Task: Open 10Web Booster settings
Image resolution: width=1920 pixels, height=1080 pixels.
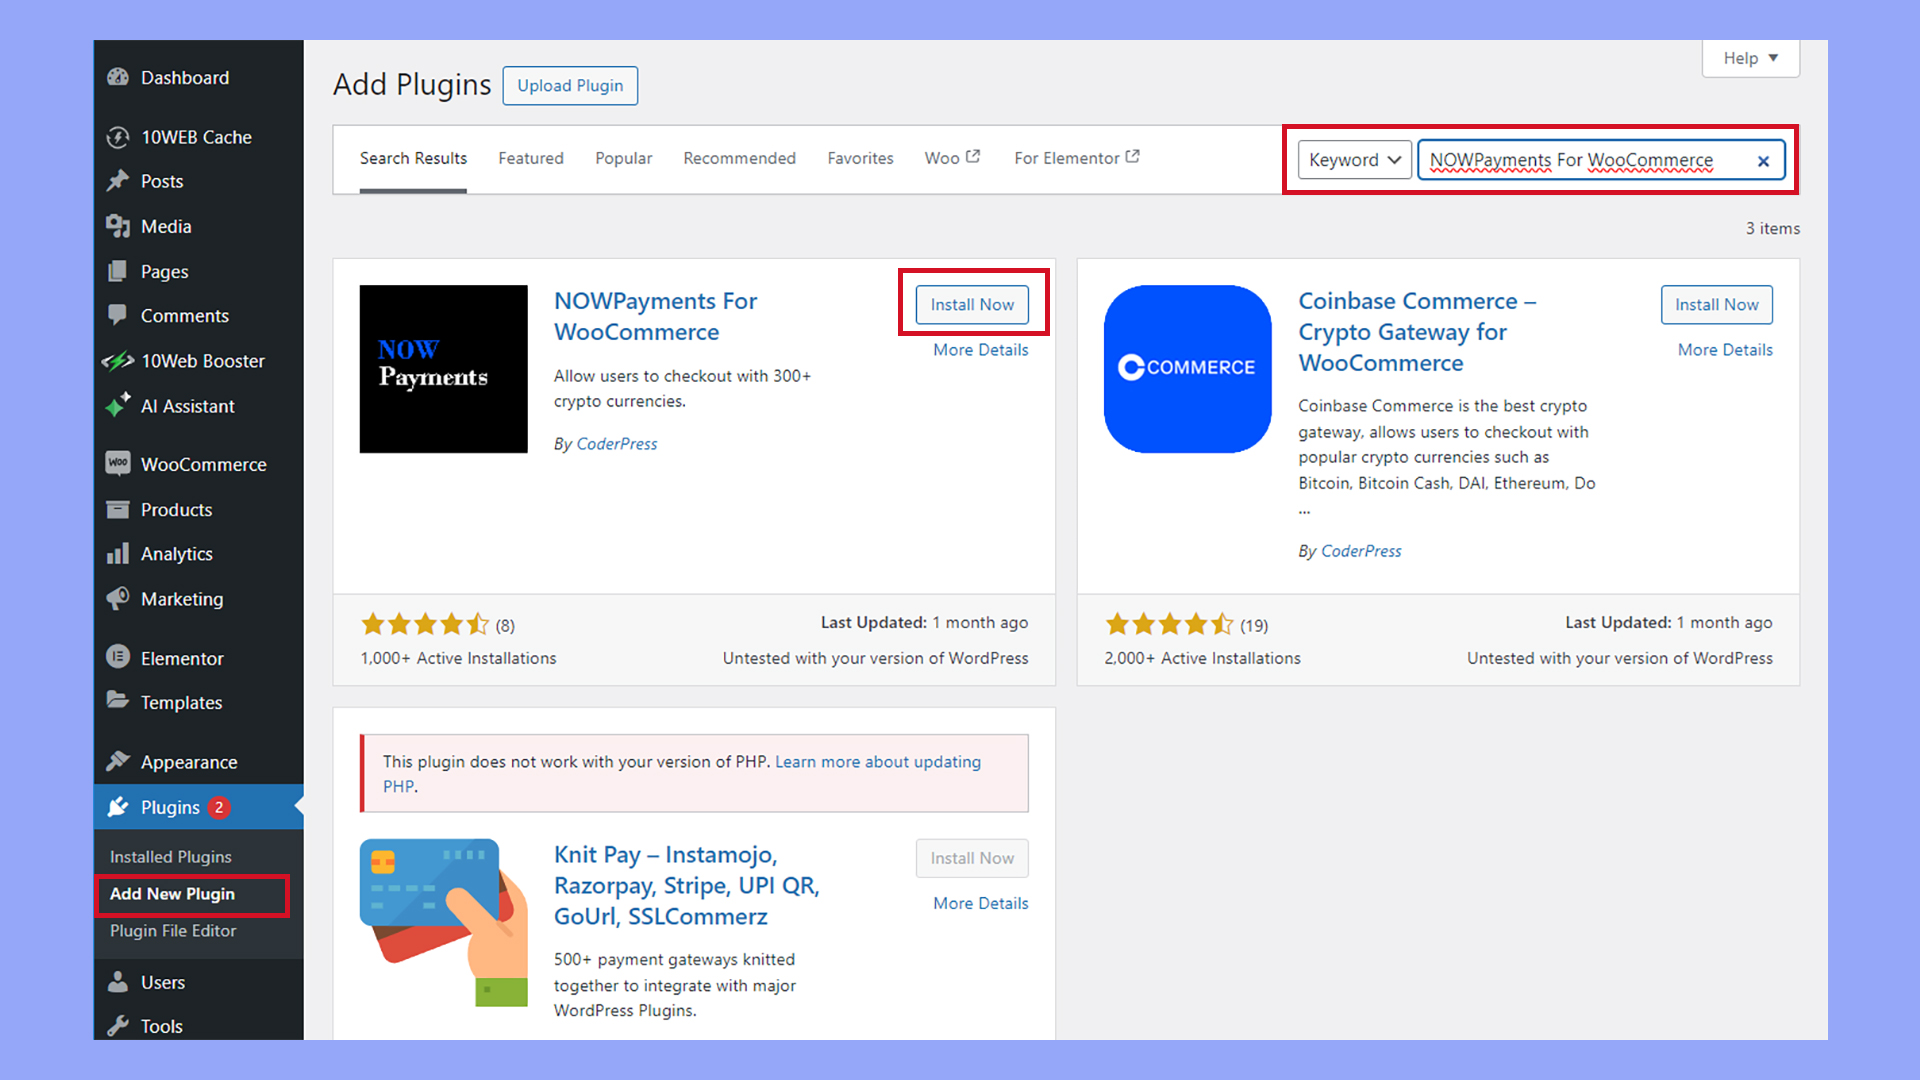Action: point(202,361)
